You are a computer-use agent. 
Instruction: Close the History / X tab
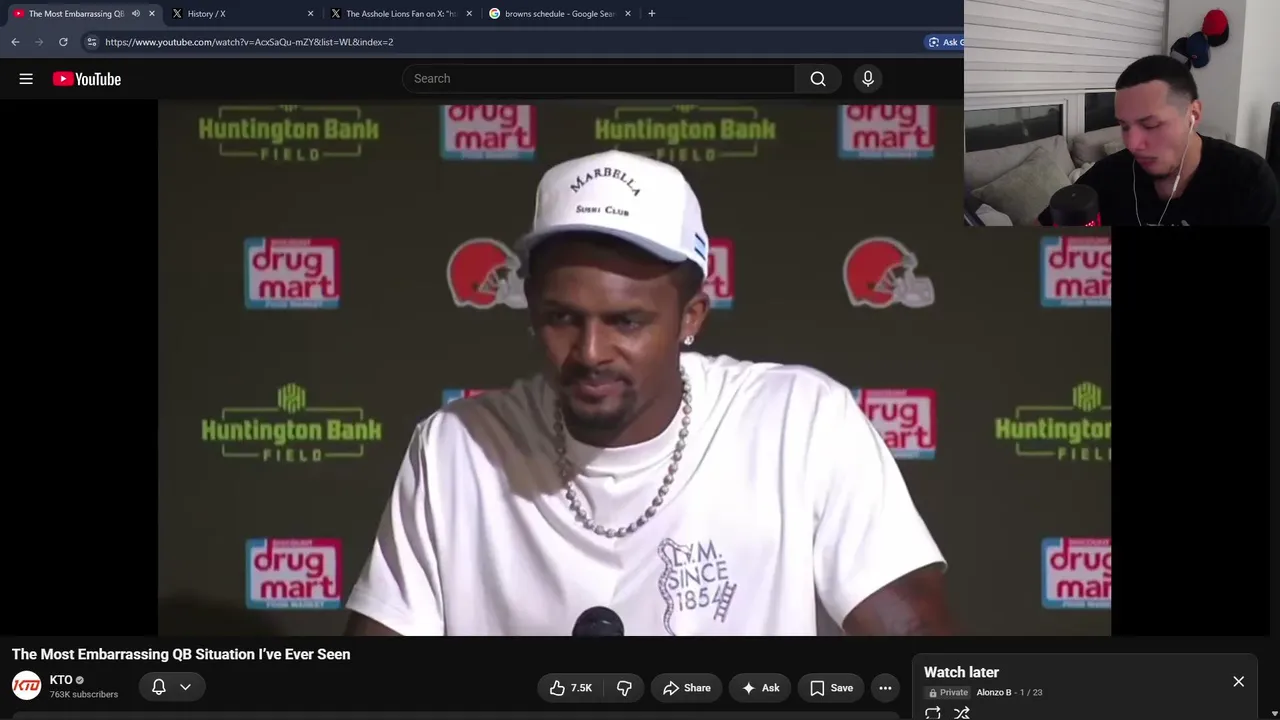pyautogui.click(x=310, y=14)
